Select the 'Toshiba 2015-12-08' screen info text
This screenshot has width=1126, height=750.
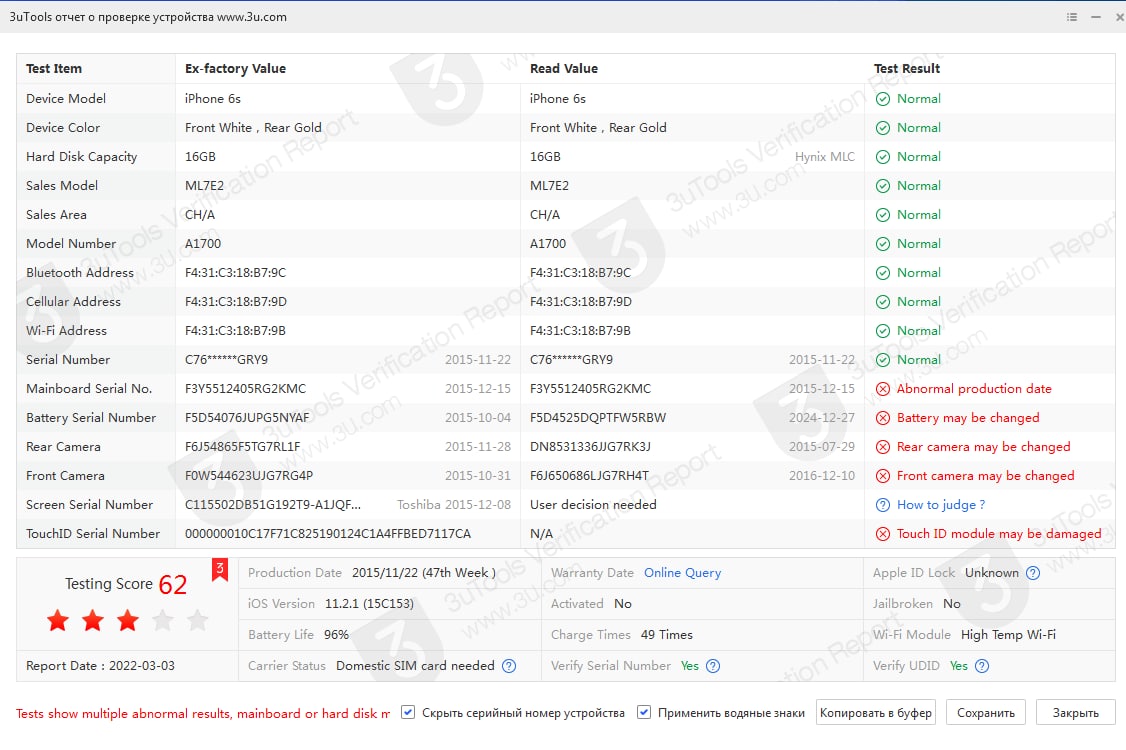click(454, 505)
